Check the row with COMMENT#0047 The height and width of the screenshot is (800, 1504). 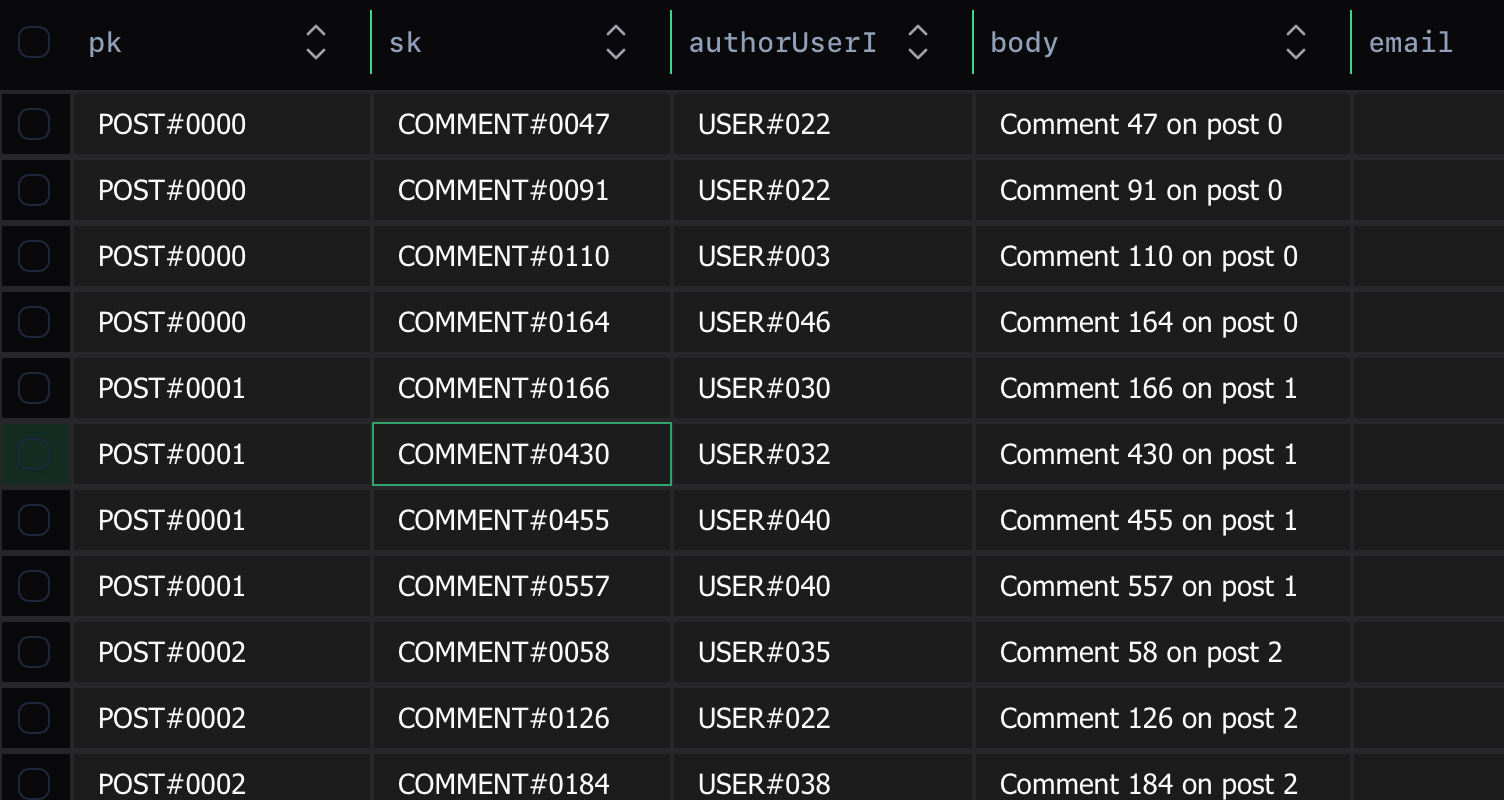34,124
